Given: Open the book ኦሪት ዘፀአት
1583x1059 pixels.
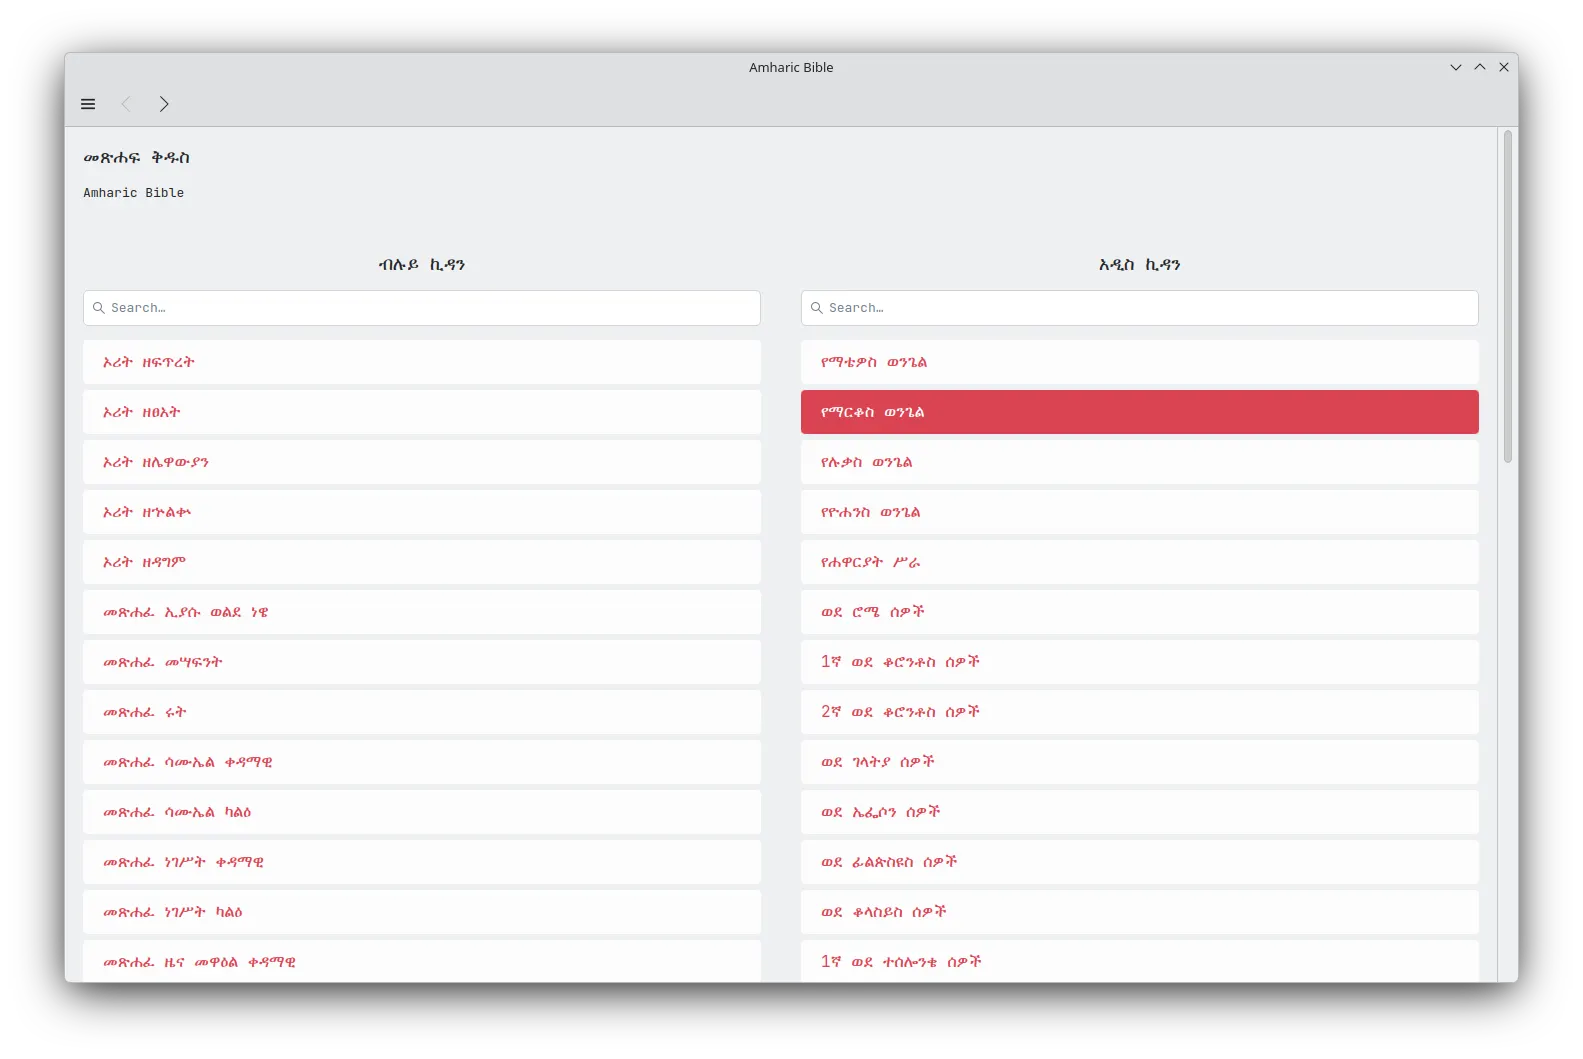Looking at the screenshot, I should [422, 412].
